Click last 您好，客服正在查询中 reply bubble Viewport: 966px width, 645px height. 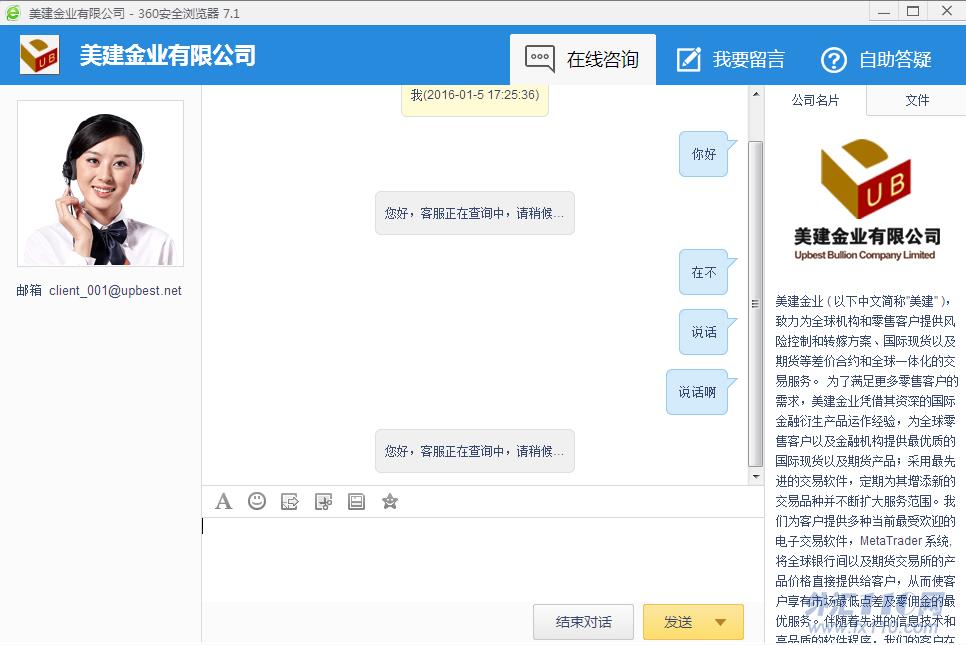(x=474, y=451)
